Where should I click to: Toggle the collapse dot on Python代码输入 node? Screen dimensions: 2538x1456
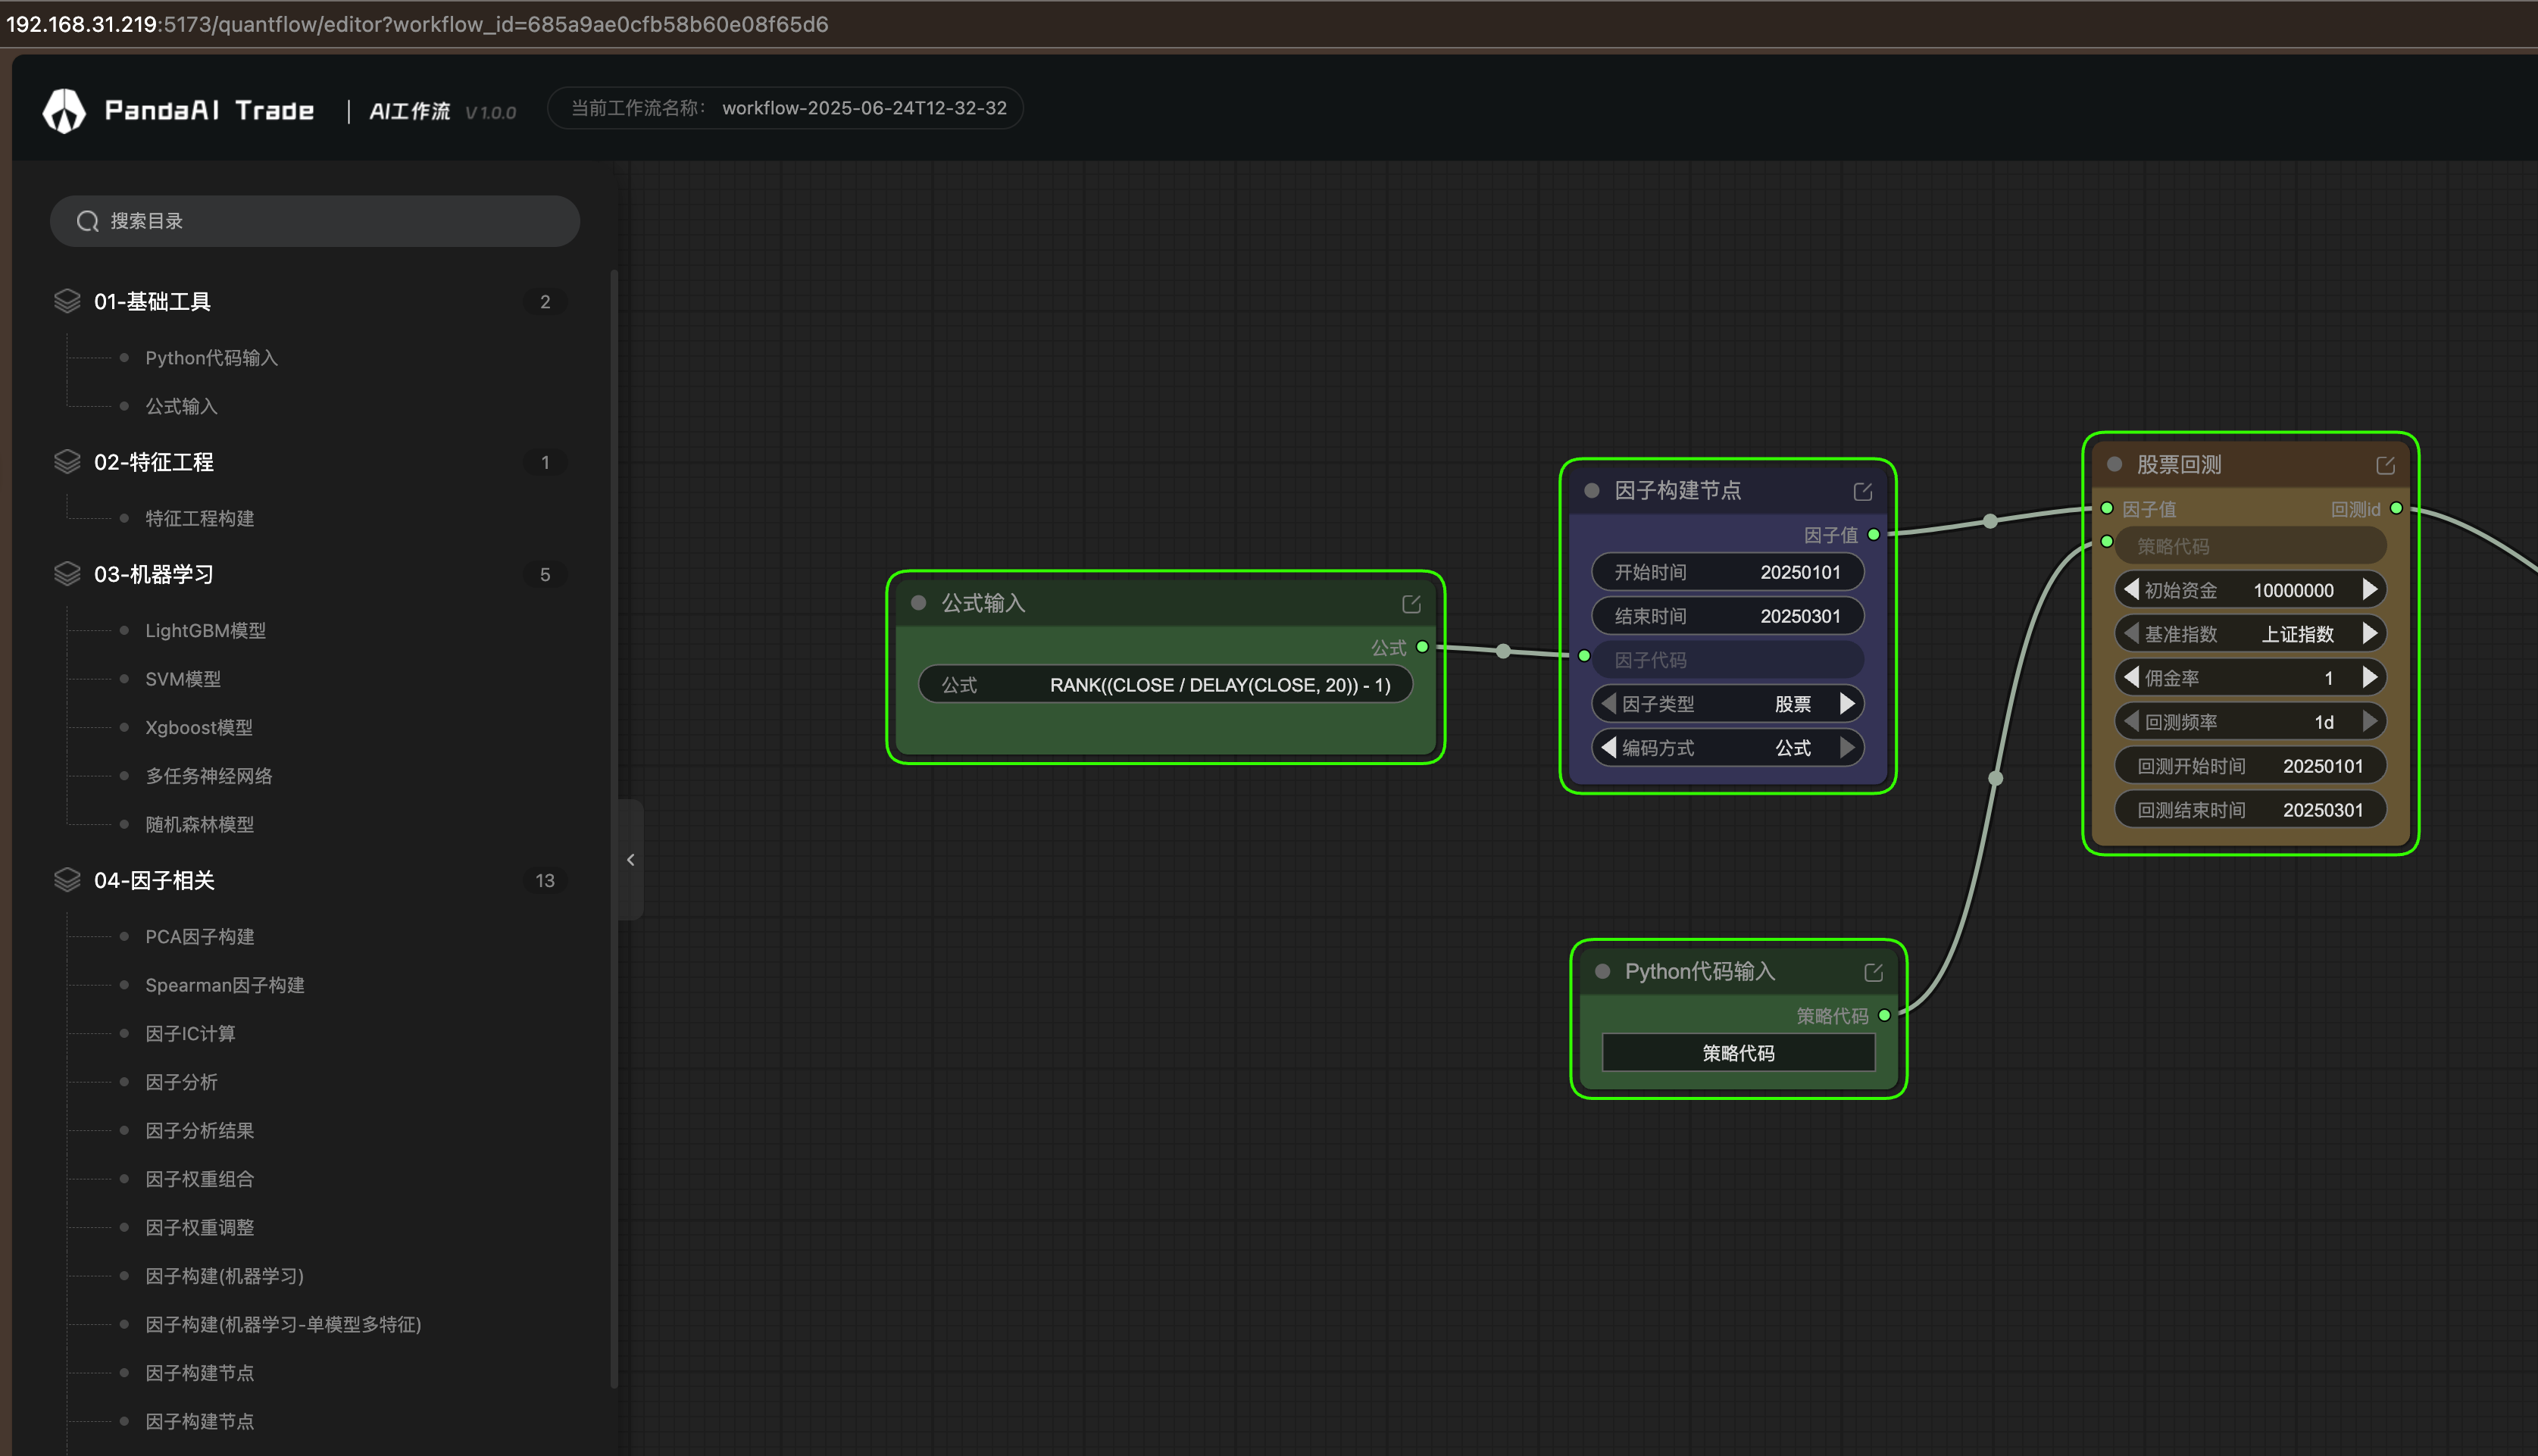coord(1602,971)
